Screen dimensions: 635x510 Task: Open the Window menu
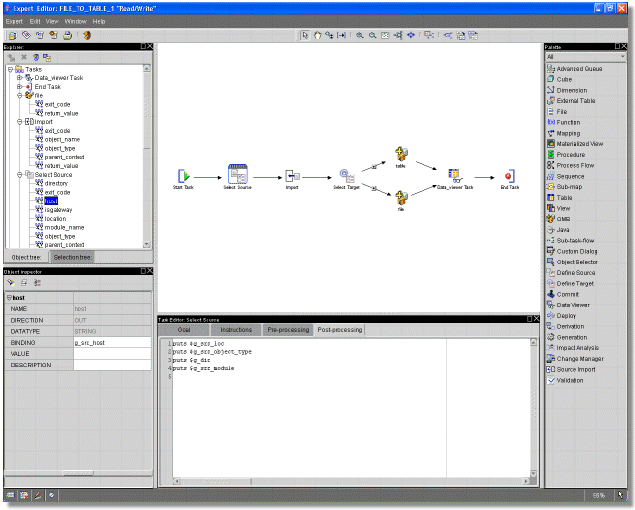76,21
